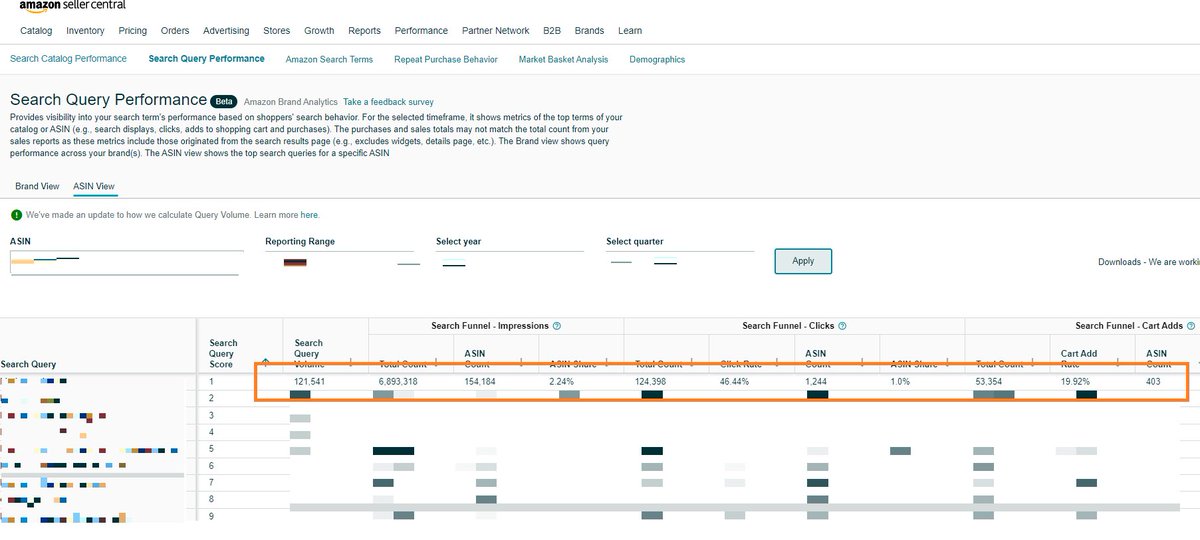1200x540 pixels.
Task: Sort by Impressions ASIN Count column
Action: (x=476, y=359)
